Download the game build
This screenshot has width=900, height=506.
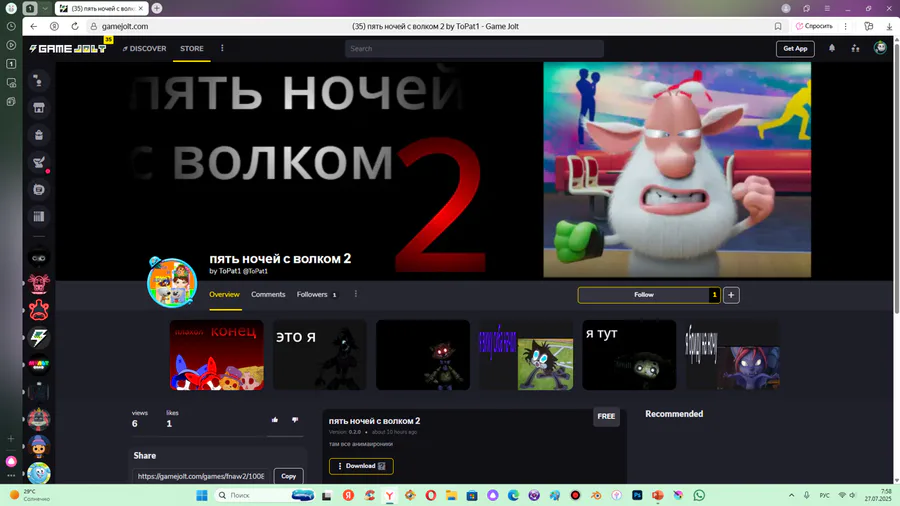point(361,466)
